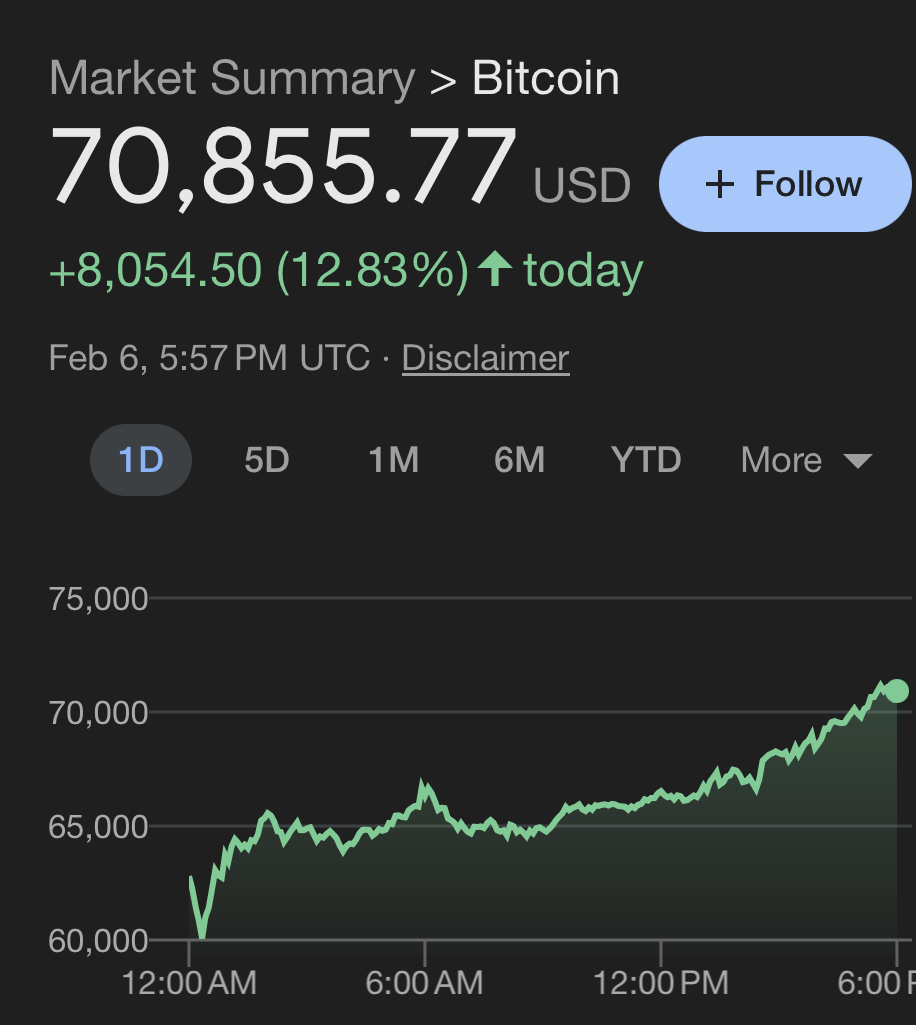Click the arrow beside More
This screenshot has width=916, height=1025.
click(857, 461)
